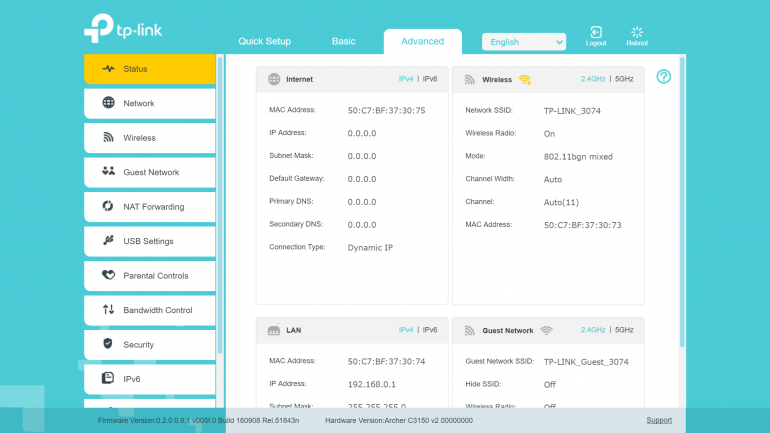Viewport: 770px width, 433px height.
Task: Select 2.4GHz in the Wireless panel
Action: point(593,79)
